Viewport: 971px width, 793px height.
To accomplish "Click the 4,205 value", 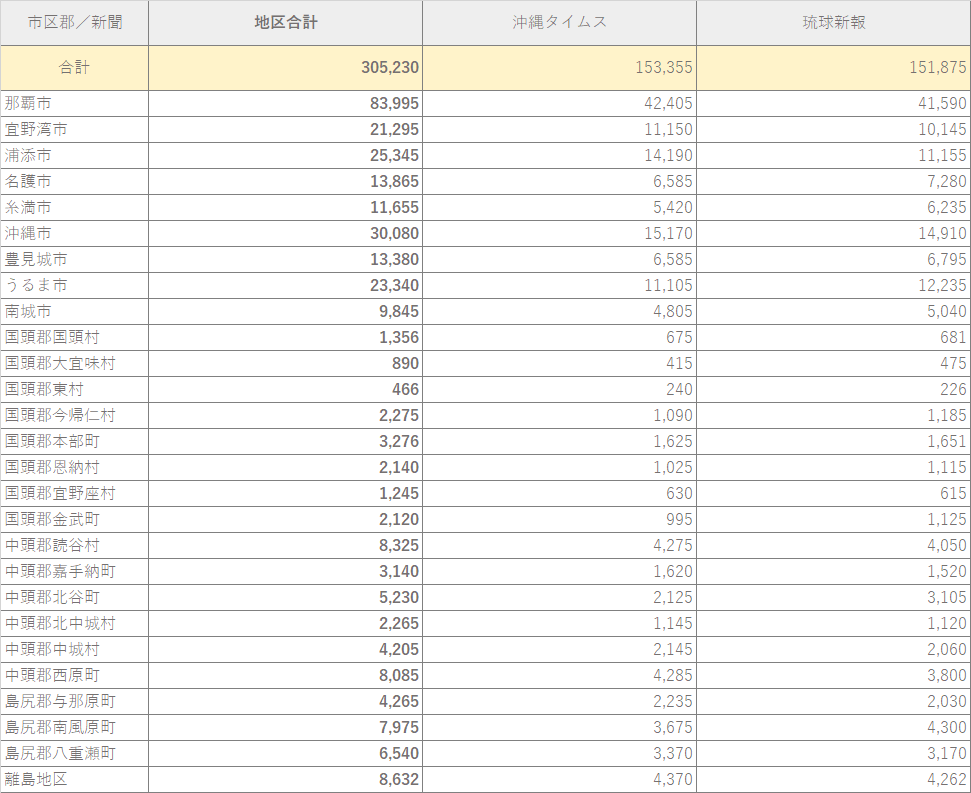I will pos(399,649).
